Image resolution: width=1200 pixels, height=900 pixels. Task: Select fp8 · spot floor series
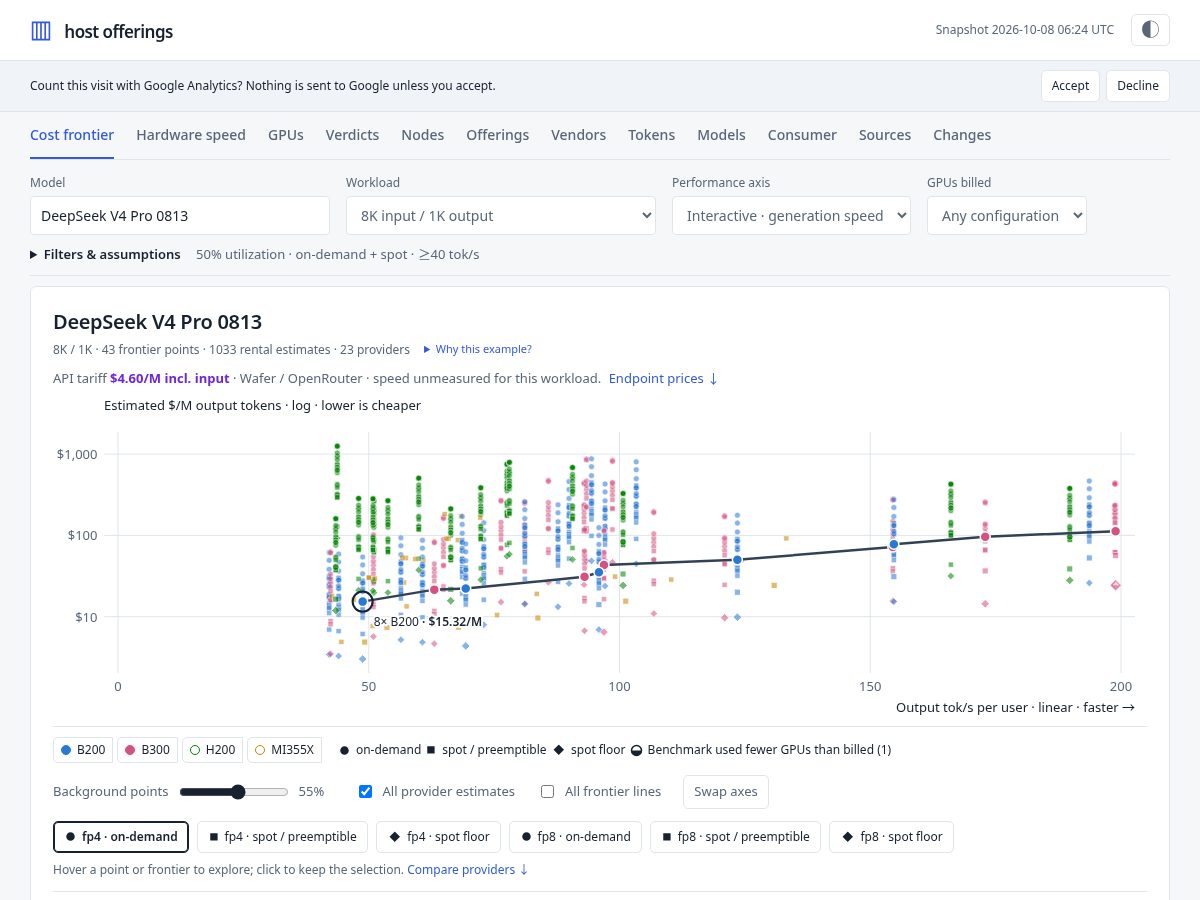(891, 837)
